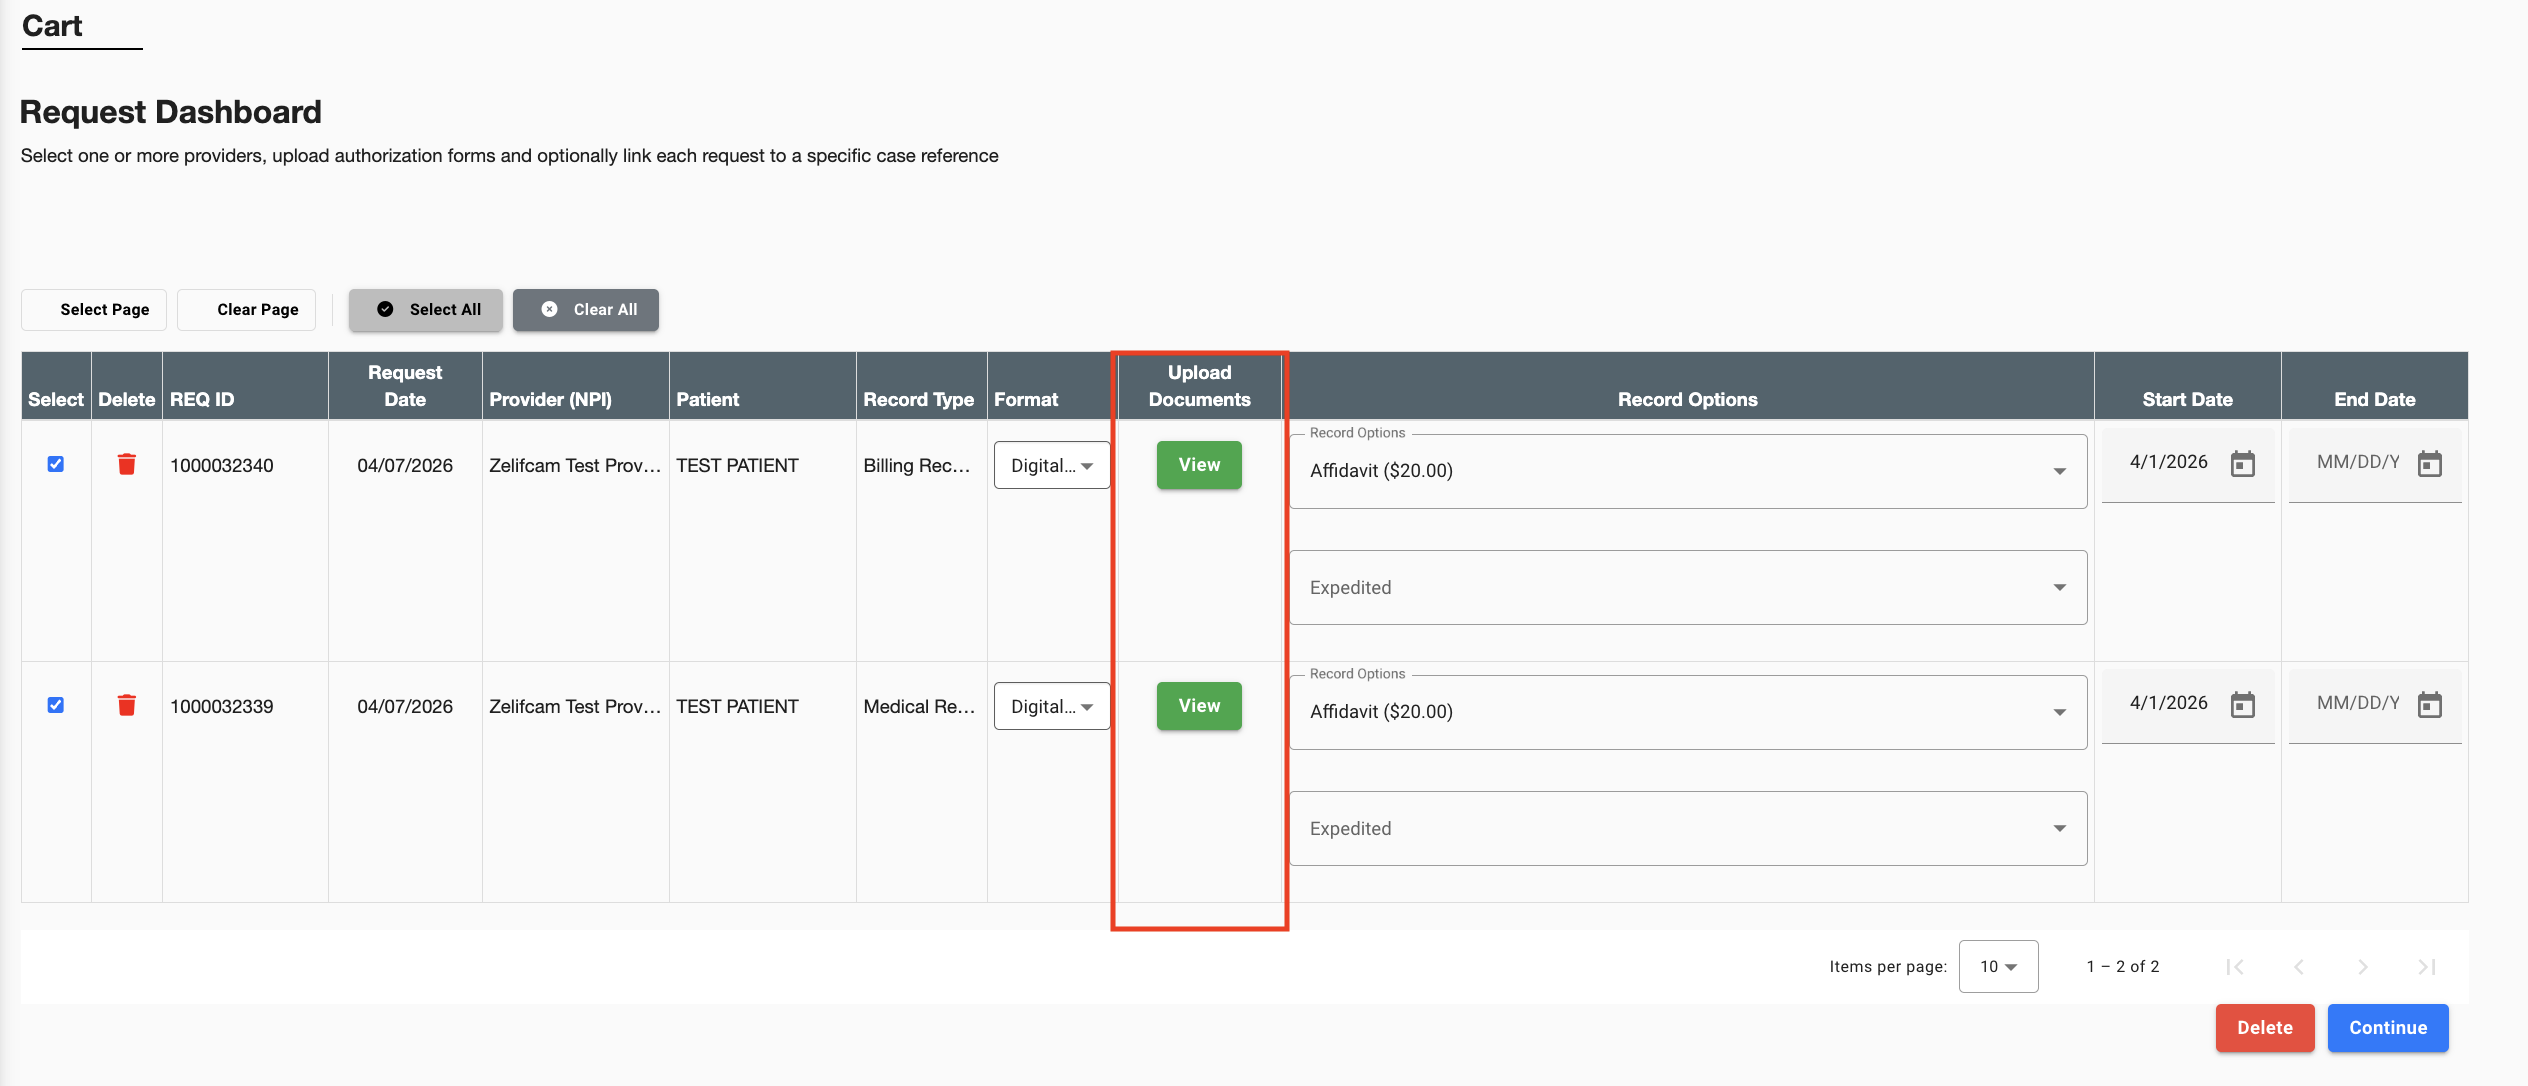Open End Date calendar for second request

[x=2429, y=705]
